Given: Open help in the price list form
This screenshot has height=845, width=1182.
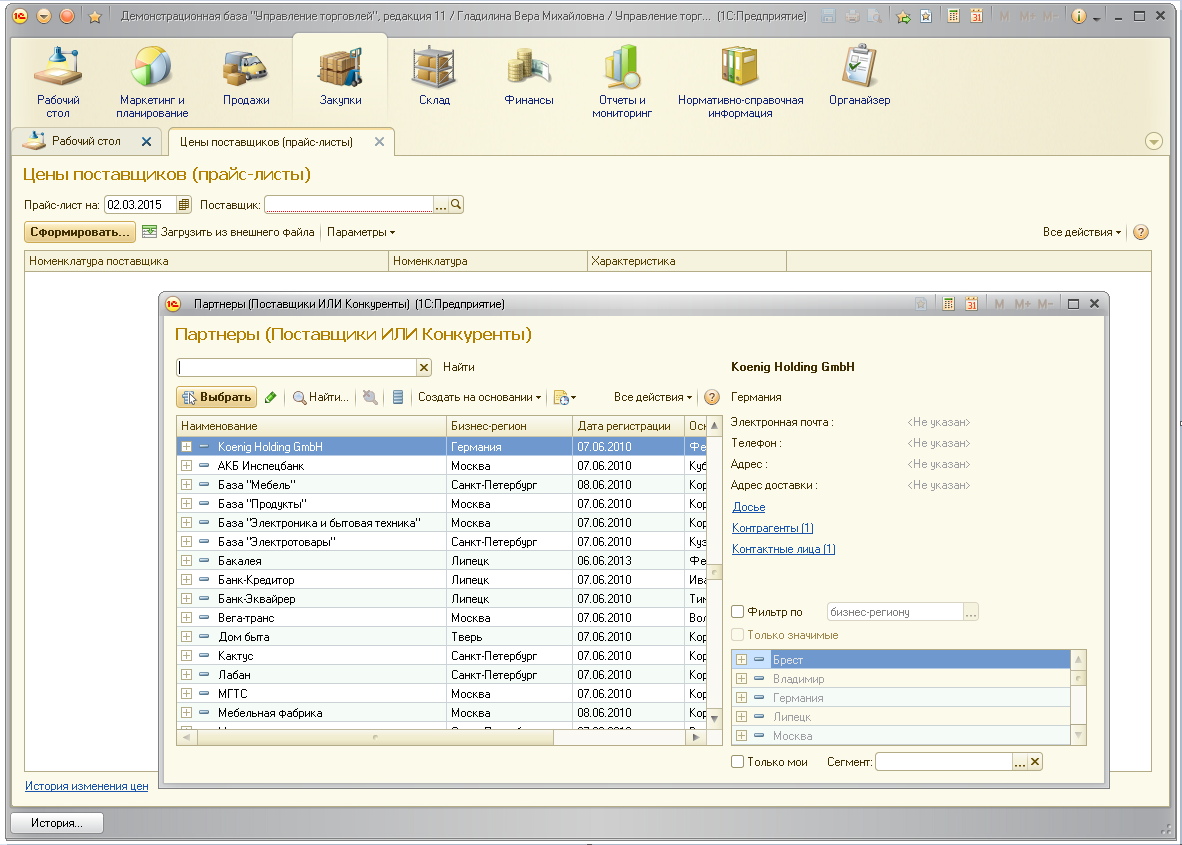Looking at the screenshot, I should pyautogui.click(x=1141, y=232).
